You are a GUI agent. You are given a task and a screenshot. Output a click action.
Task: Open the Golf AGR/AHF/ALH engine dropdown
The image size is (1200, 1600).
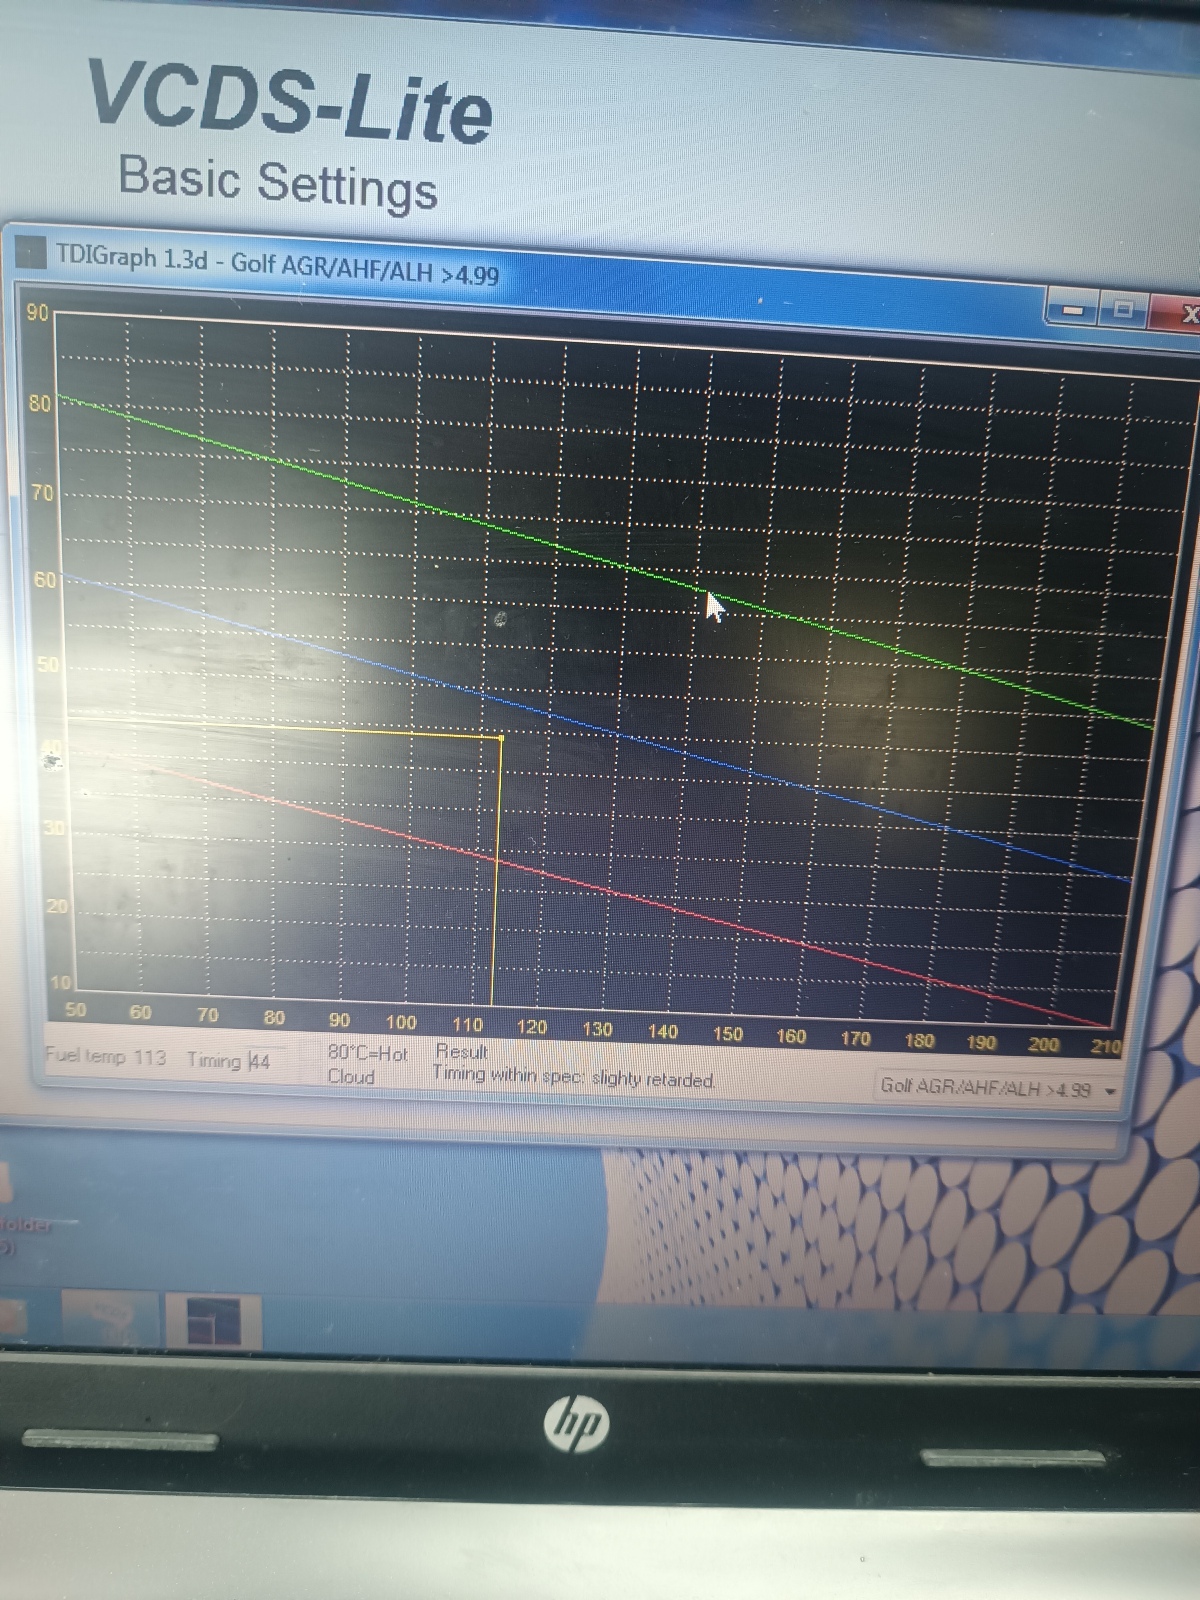(985, 1088)
